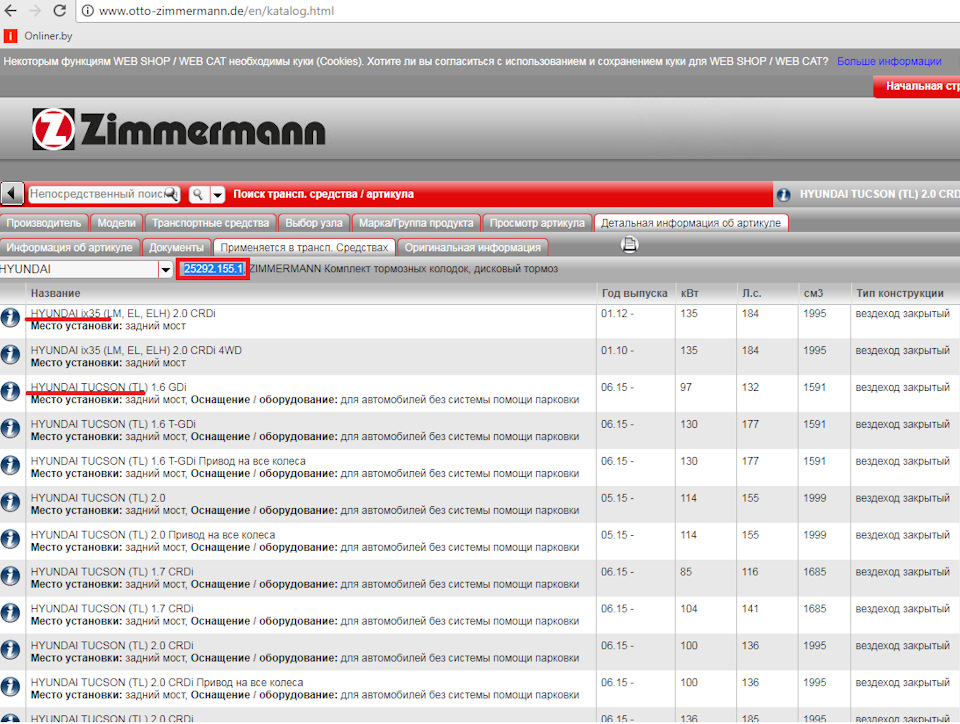Screen dimensions: 960x724
Task: Click info icon for TUCSON (TL) 1.6 T-GDi 130 кВт row without Привод
Action: 10,428
